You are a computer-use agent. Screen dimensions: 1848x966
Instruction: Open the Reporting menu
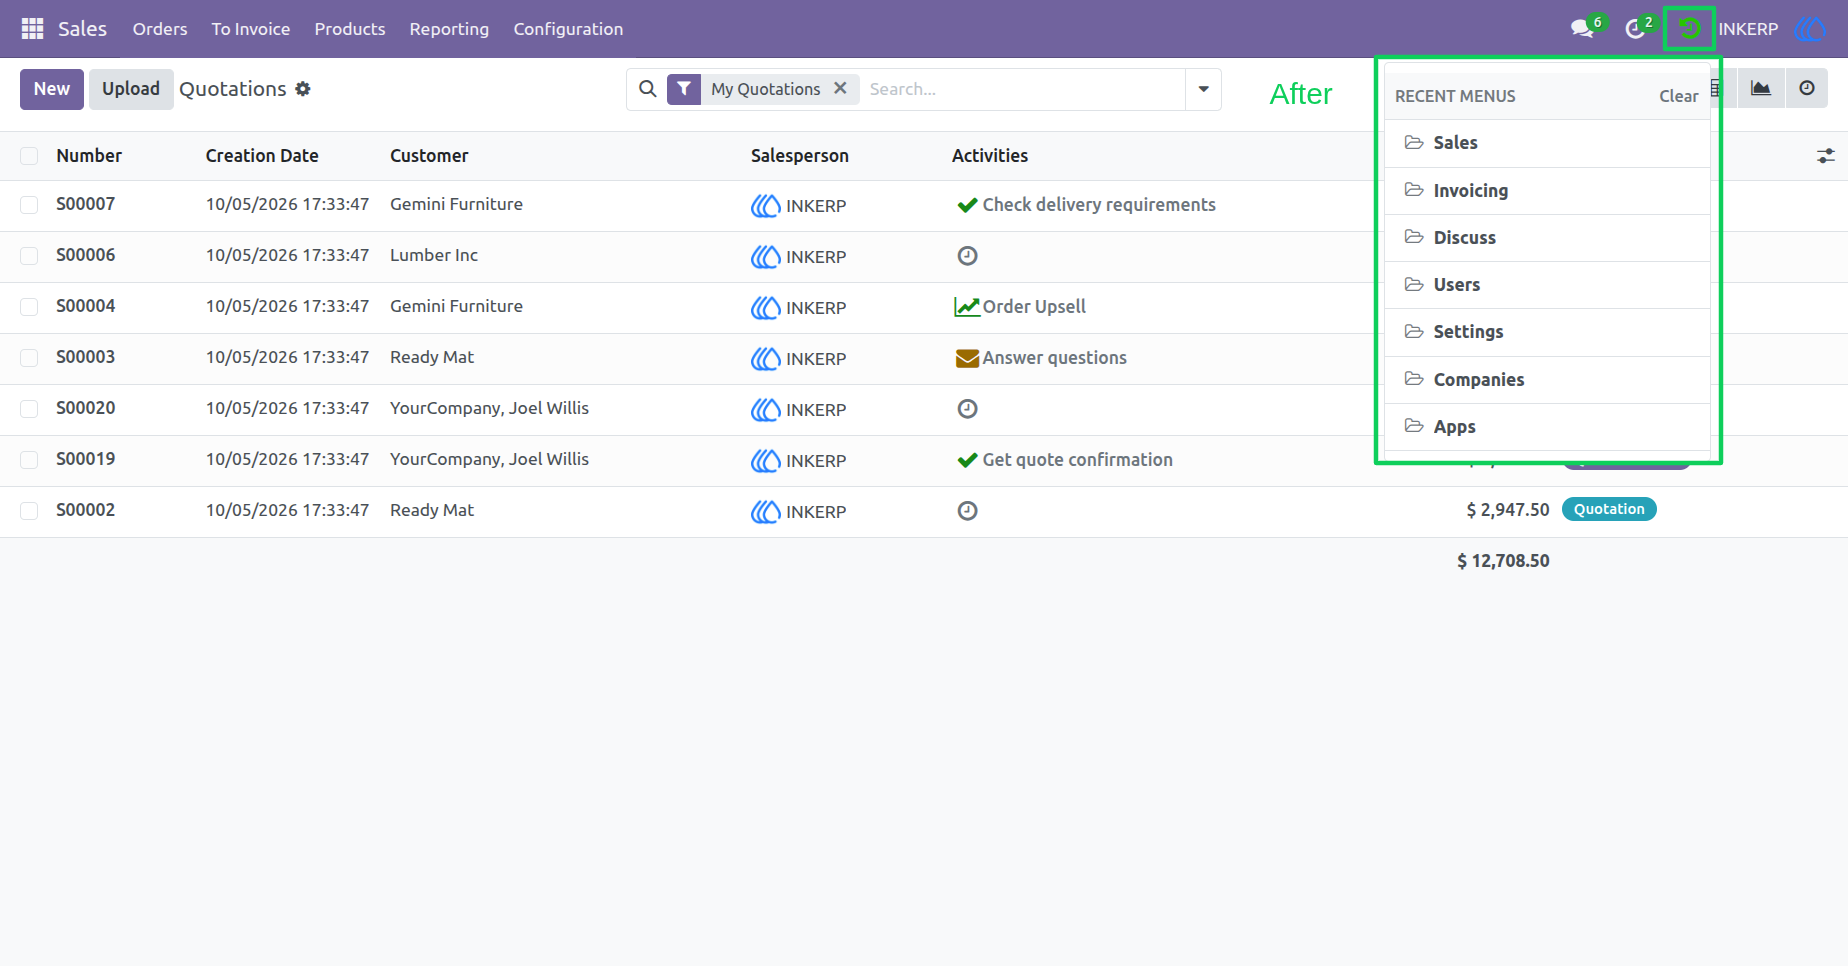coord(449,29)
